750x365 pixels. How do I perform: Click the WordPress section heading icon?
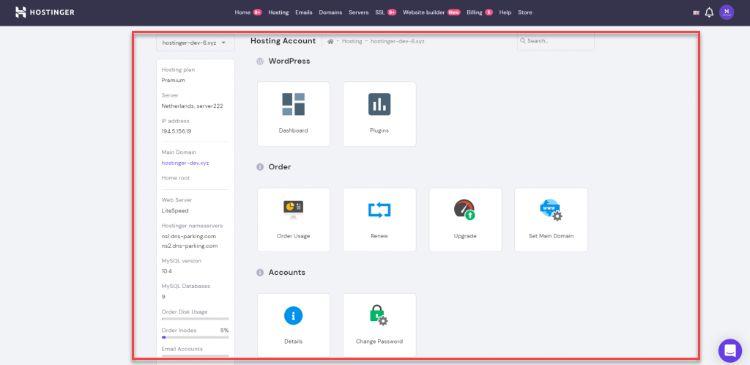pyautogui.click(x=260, y=61)
